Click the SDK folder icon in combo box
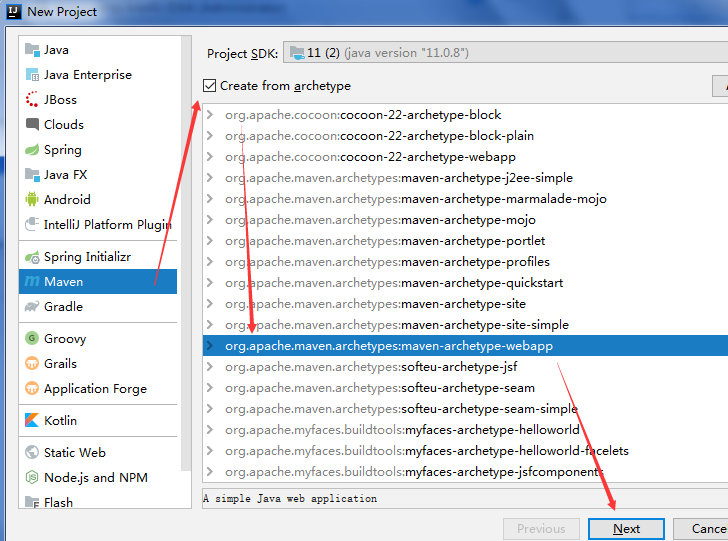 click(x=297, y=53)
